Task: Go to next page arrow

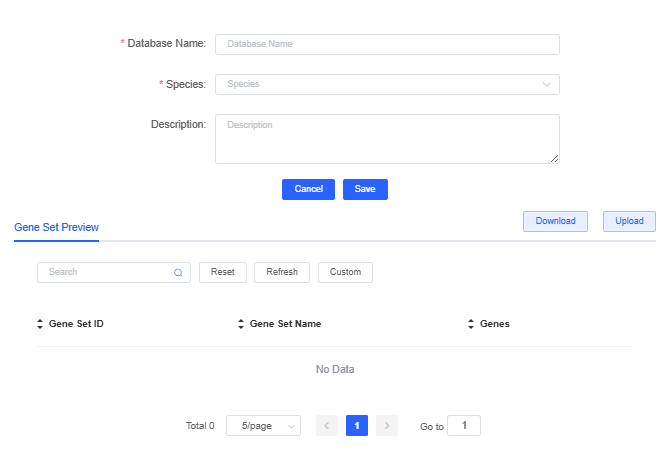Action: (388, 426)
